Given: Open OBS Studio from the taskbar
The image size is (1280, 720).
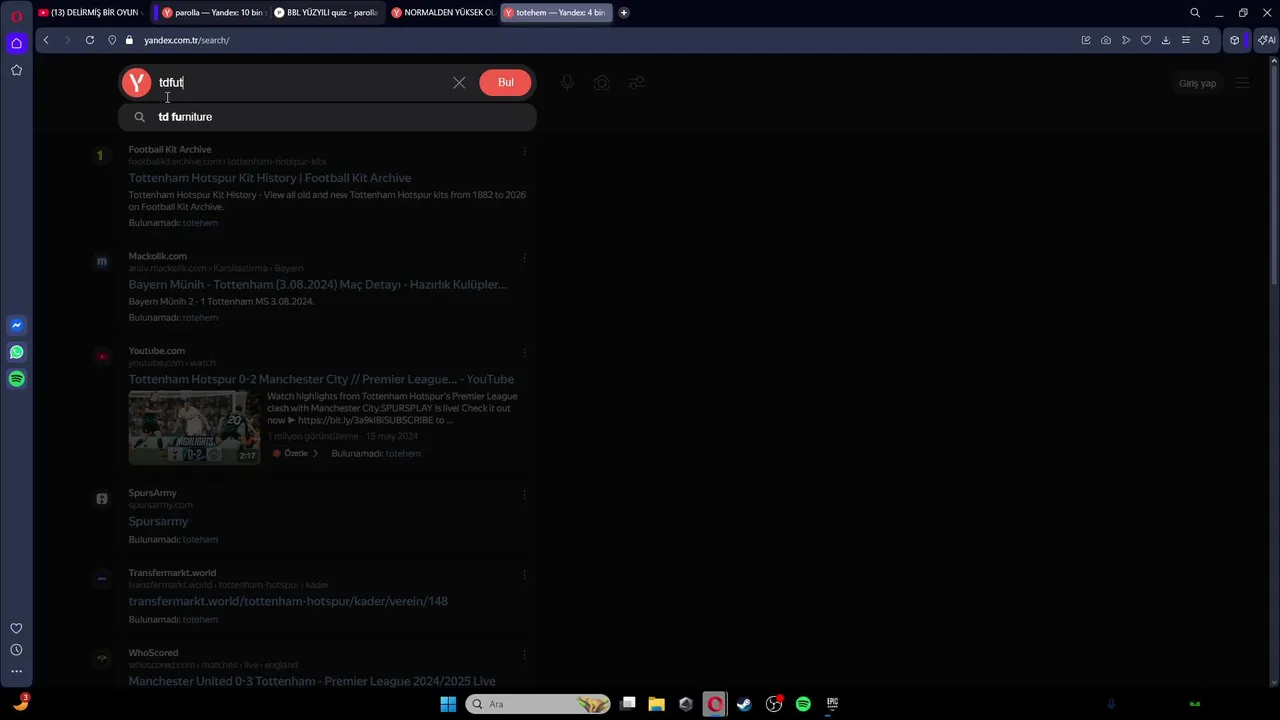Looking at the screenshot, I should point(774,704).
